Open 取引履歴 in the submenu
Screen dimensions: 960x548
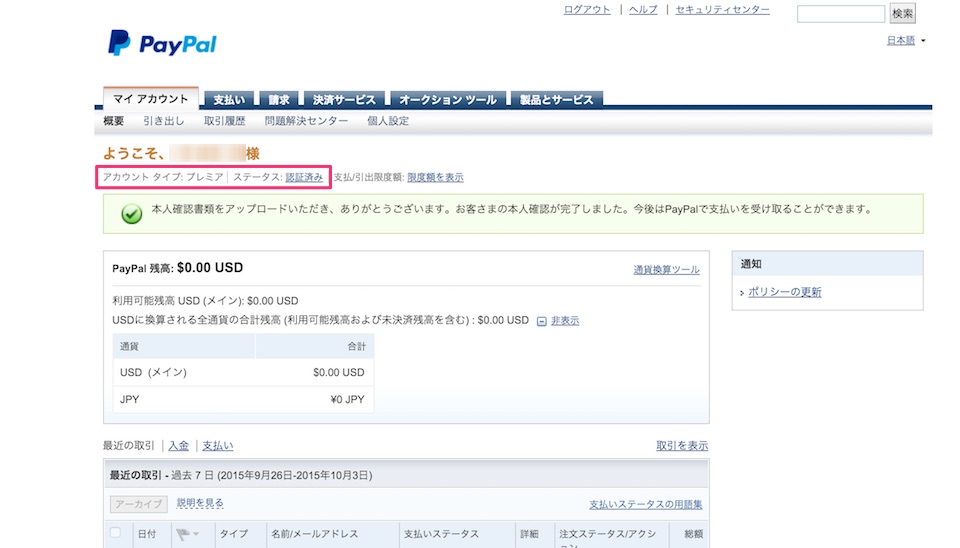click(x=224, y=121)
